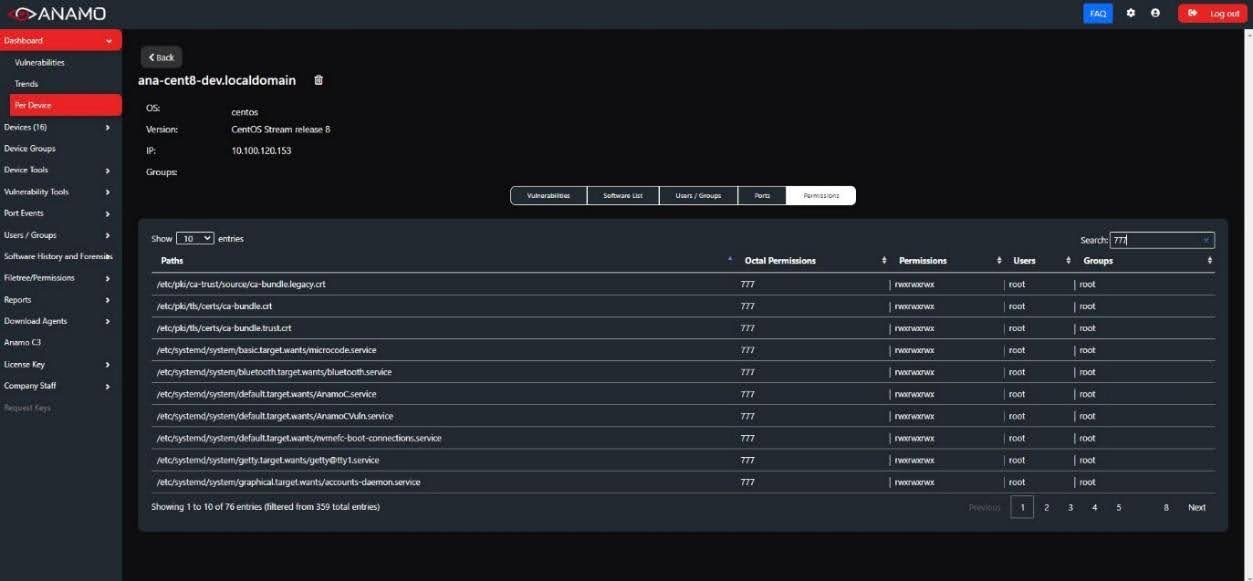
Task: Click the Log out button
Action: tap(1212, 14)
